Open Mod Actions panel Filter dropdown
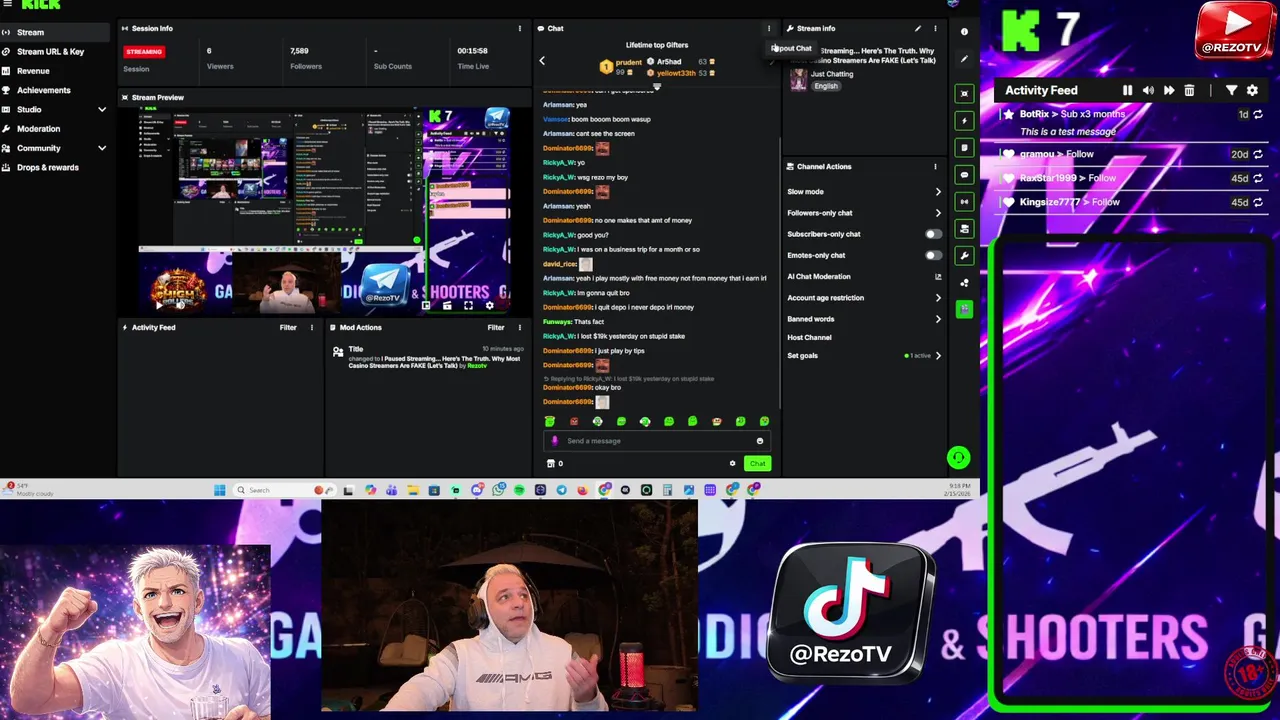 pos(496,327)
